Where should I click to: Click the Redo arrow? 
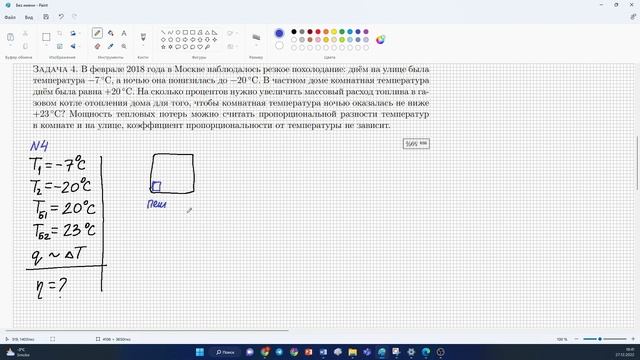tap(74, 17)
